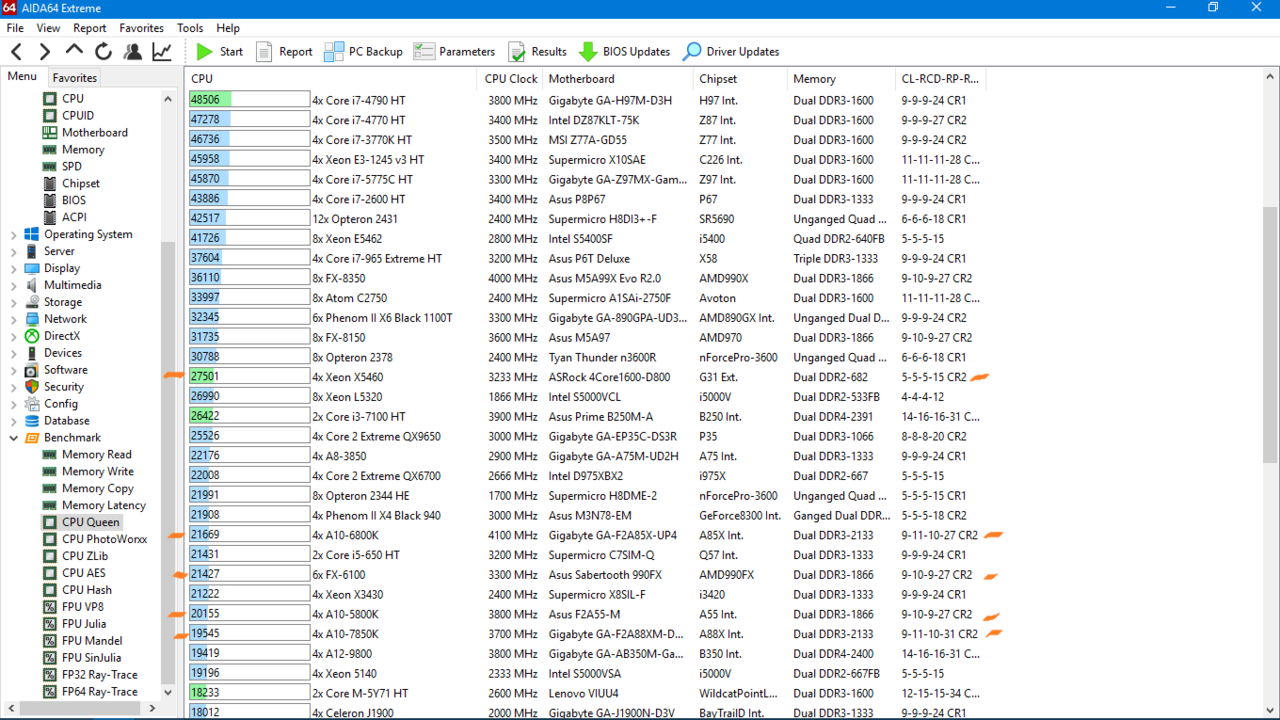Open the Help menu
The height and width of the screenshot is (720, 1280).
[x=228, y=28]
